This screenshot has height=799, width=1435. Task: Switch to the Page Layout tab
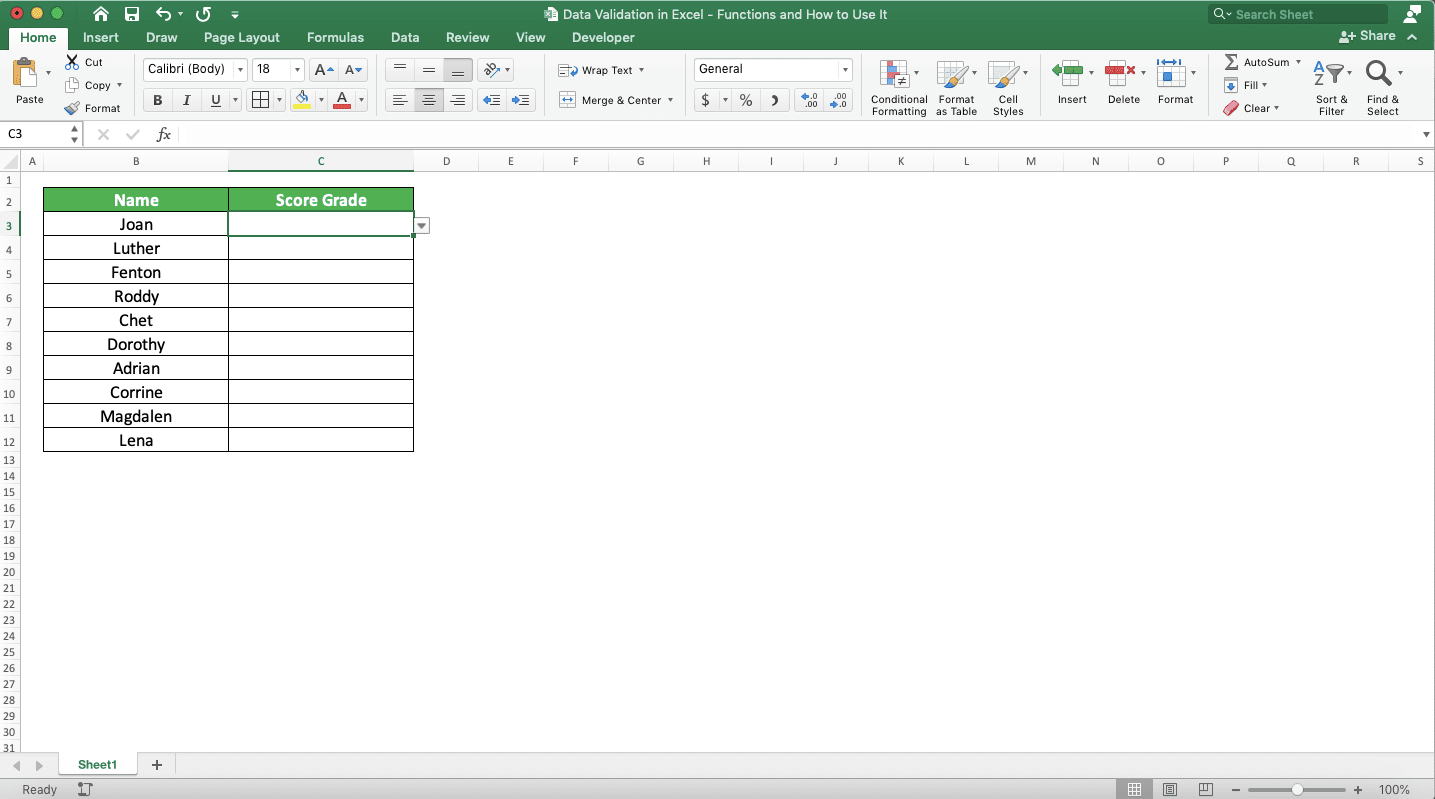point(242,37)
